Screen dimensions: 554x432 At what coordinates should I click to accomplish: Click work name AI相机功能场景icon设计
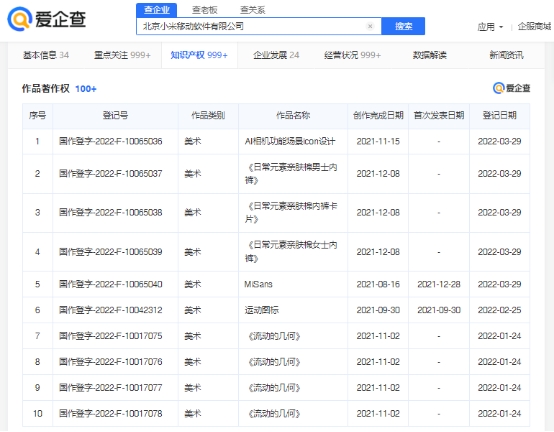(x=290, y=141)
